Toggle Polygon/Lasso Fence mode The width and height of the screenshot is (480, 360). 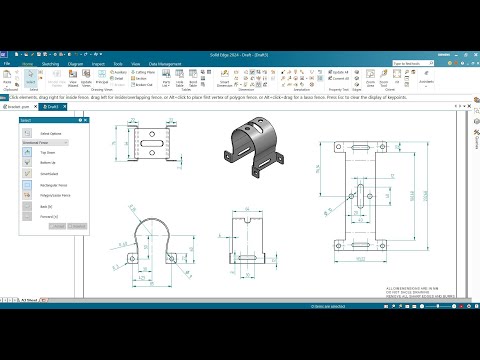(x=27, y=195)
